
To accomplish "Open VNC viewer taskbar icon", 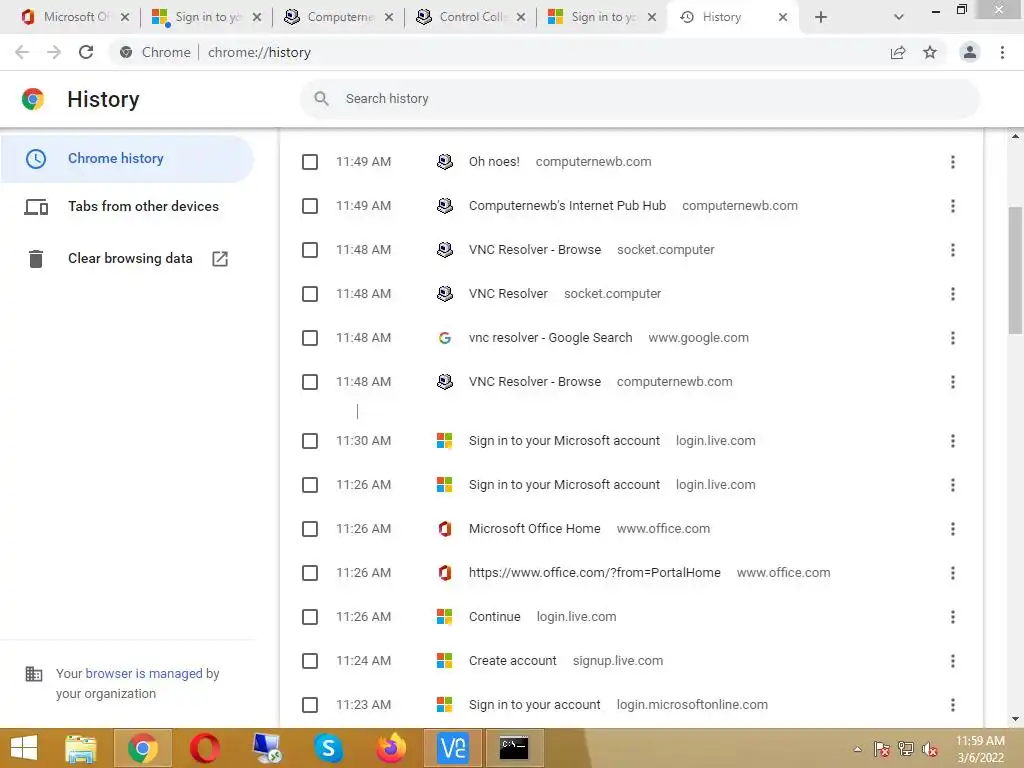I will point(453,748).
